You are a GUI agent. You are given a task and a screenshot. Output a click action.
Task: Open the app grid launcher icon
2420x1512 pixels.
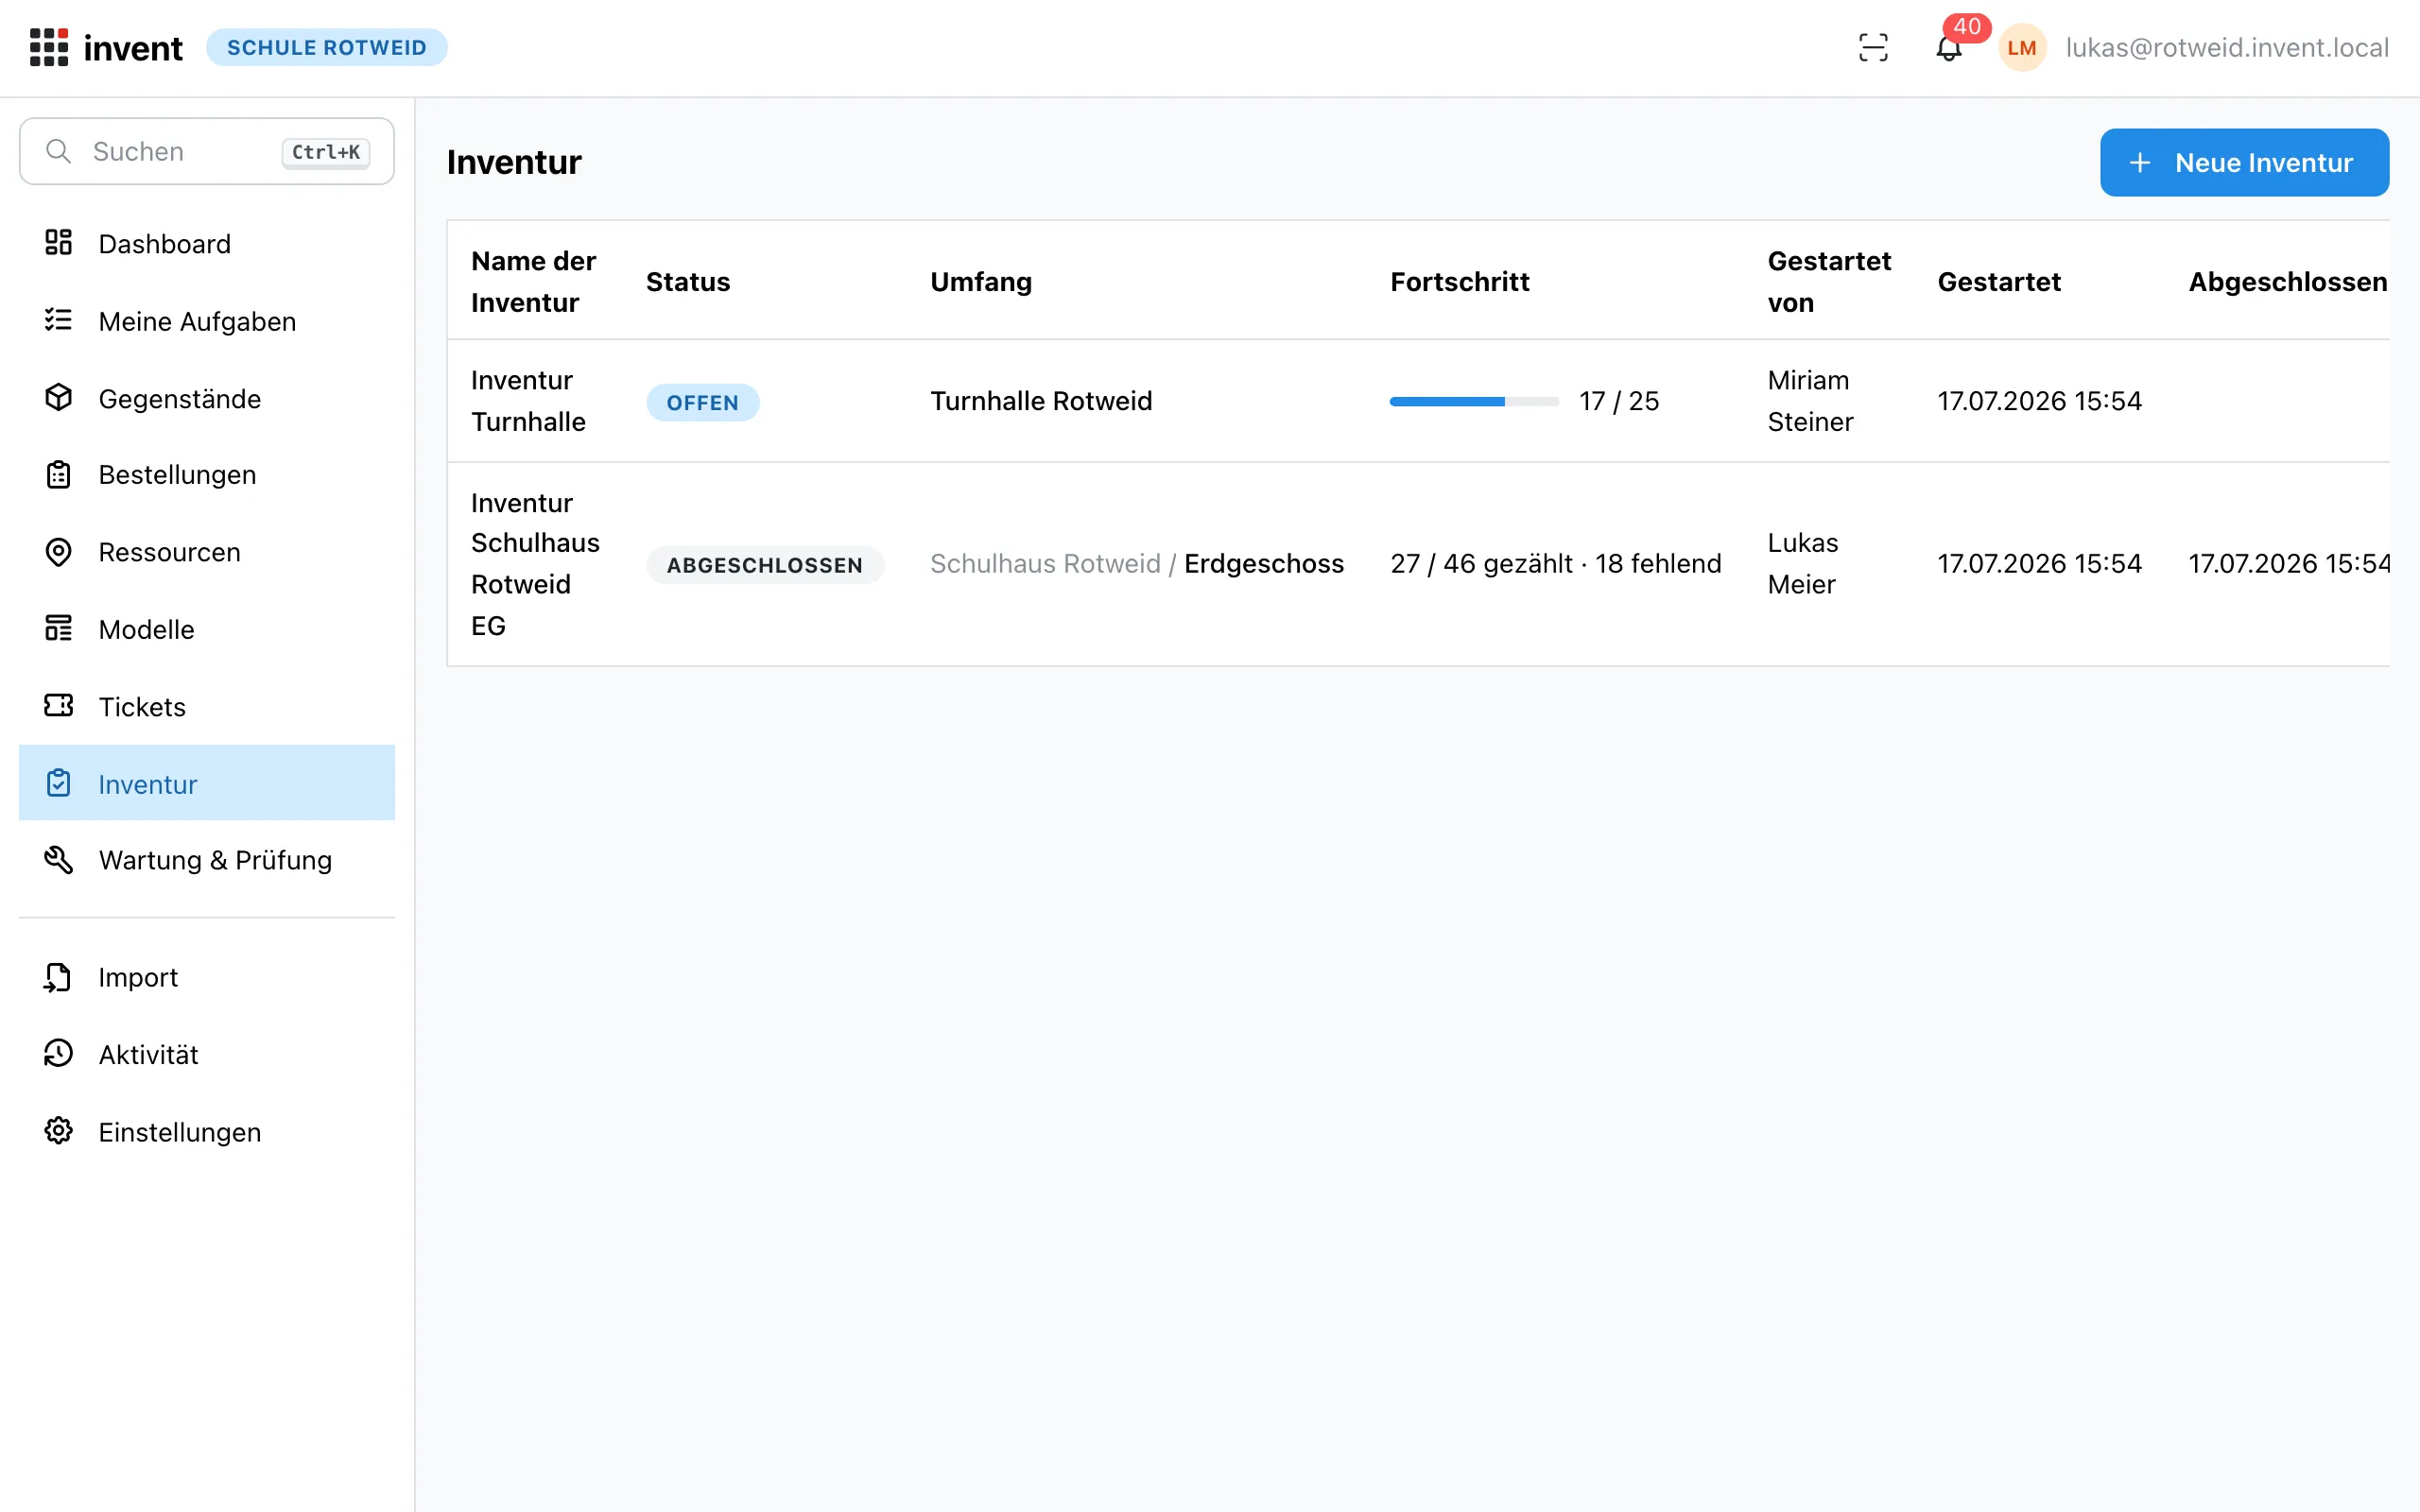click(48, 47)
